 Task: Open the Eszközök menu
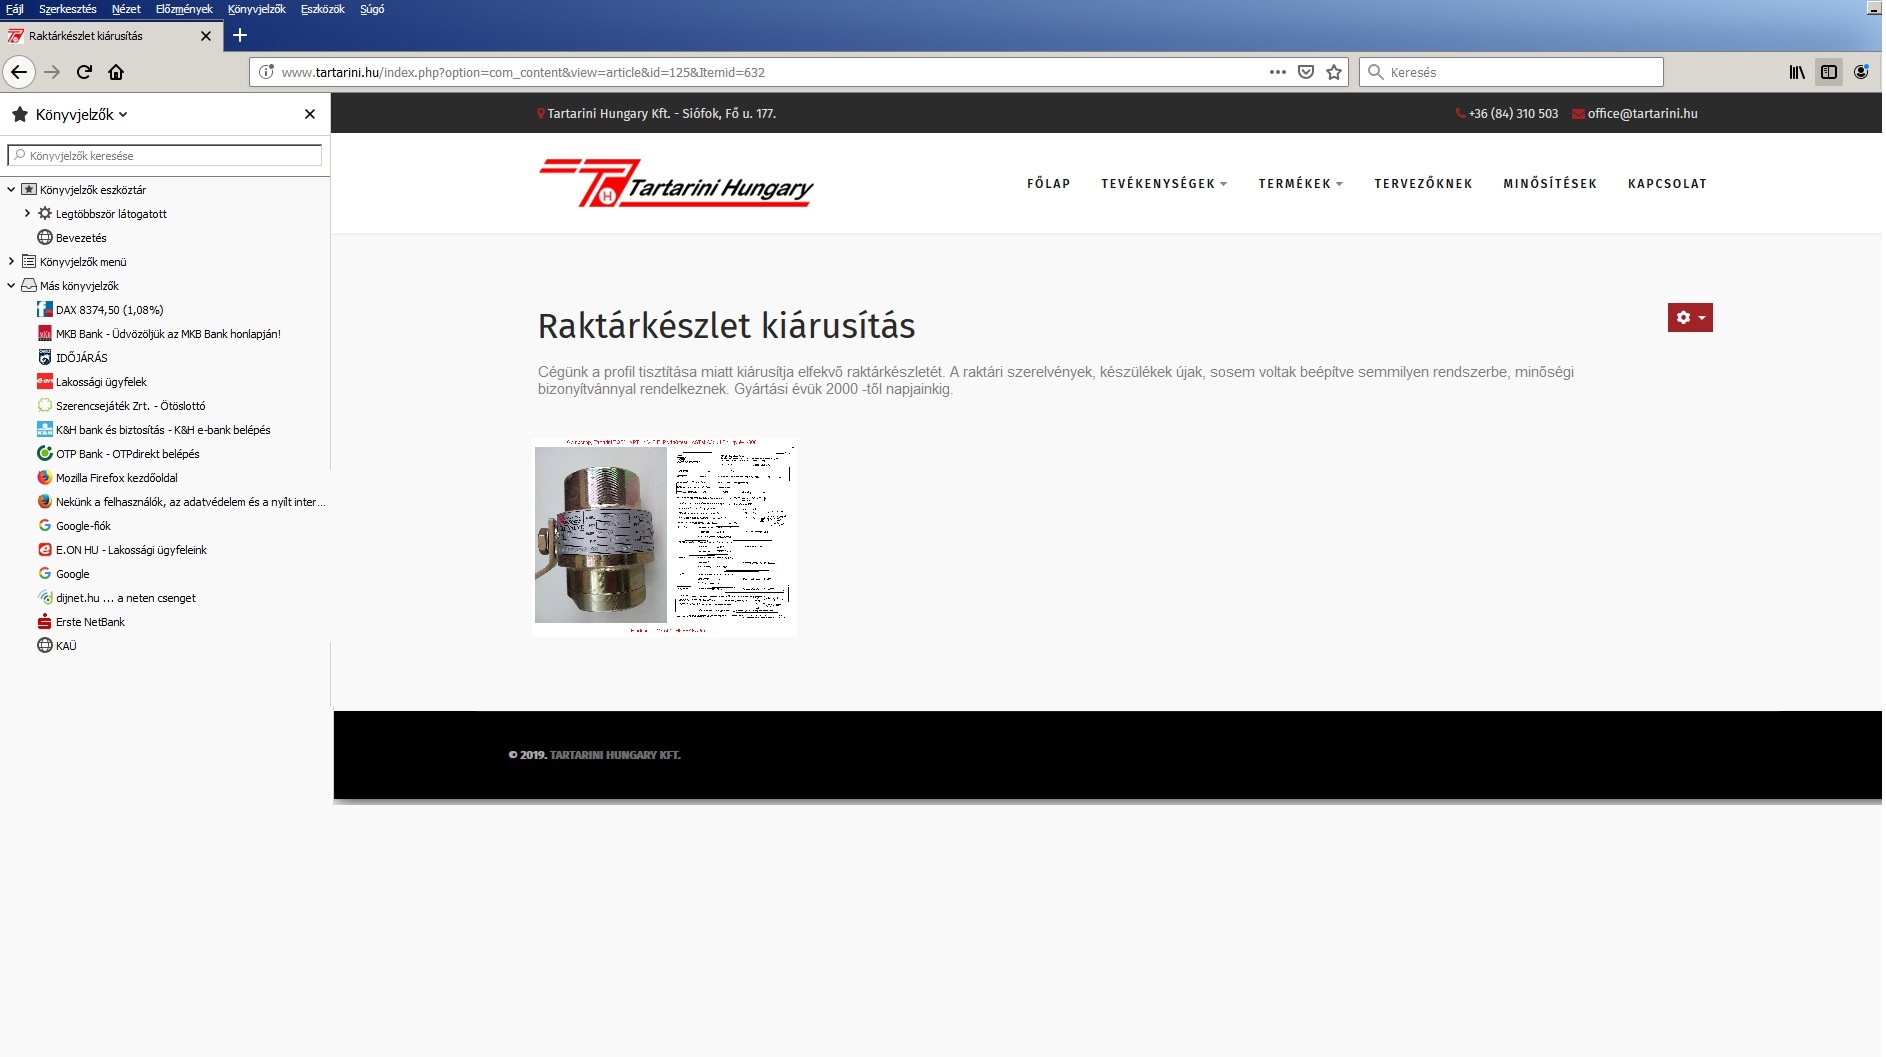322,9
